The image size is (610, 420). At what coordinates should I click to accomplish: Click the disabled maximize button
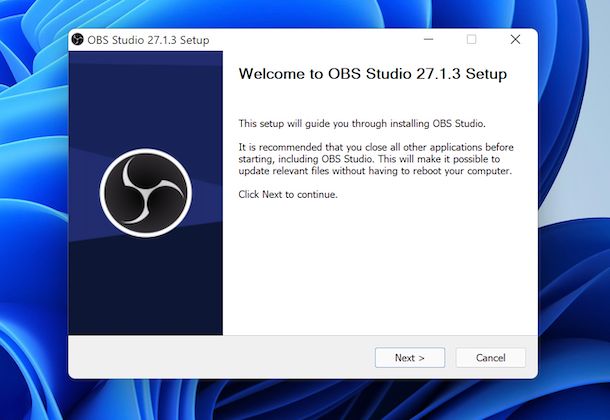click(x=472, y=39)
